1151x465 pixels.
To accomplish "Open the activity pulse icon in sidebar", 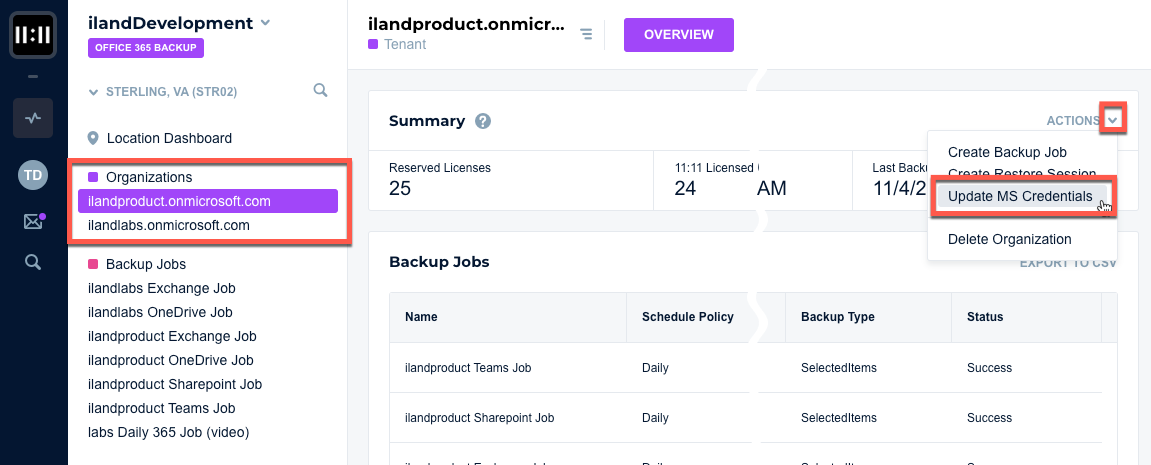I will (33, 118).
